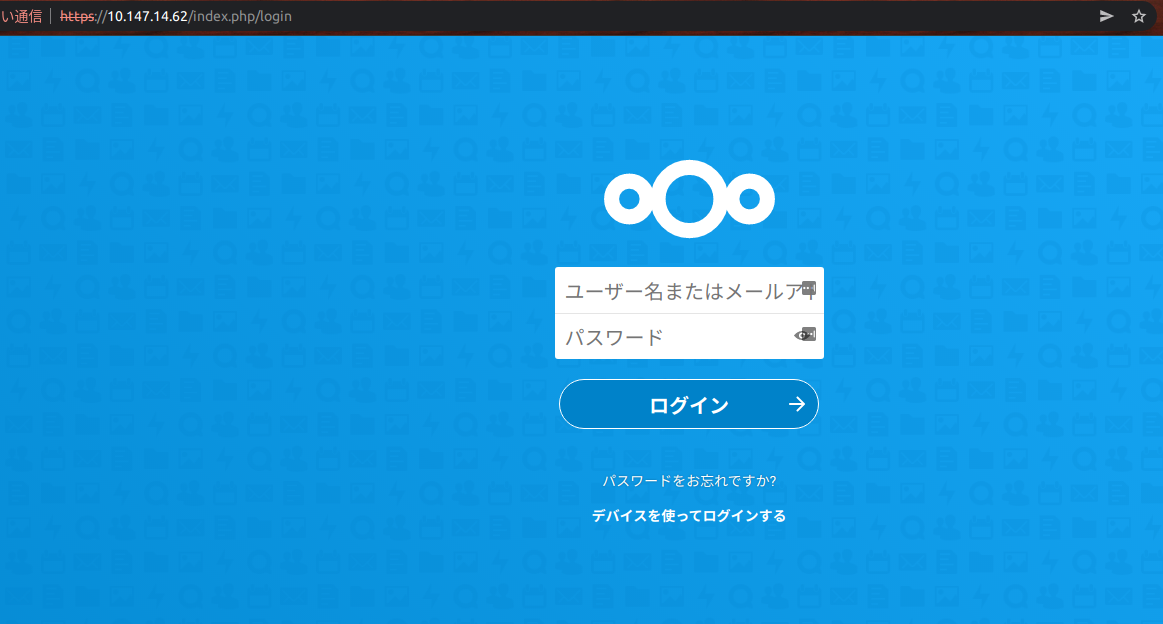Click the send/share page icon
Screen dimensions: 1163x624
coord(1106,16)
